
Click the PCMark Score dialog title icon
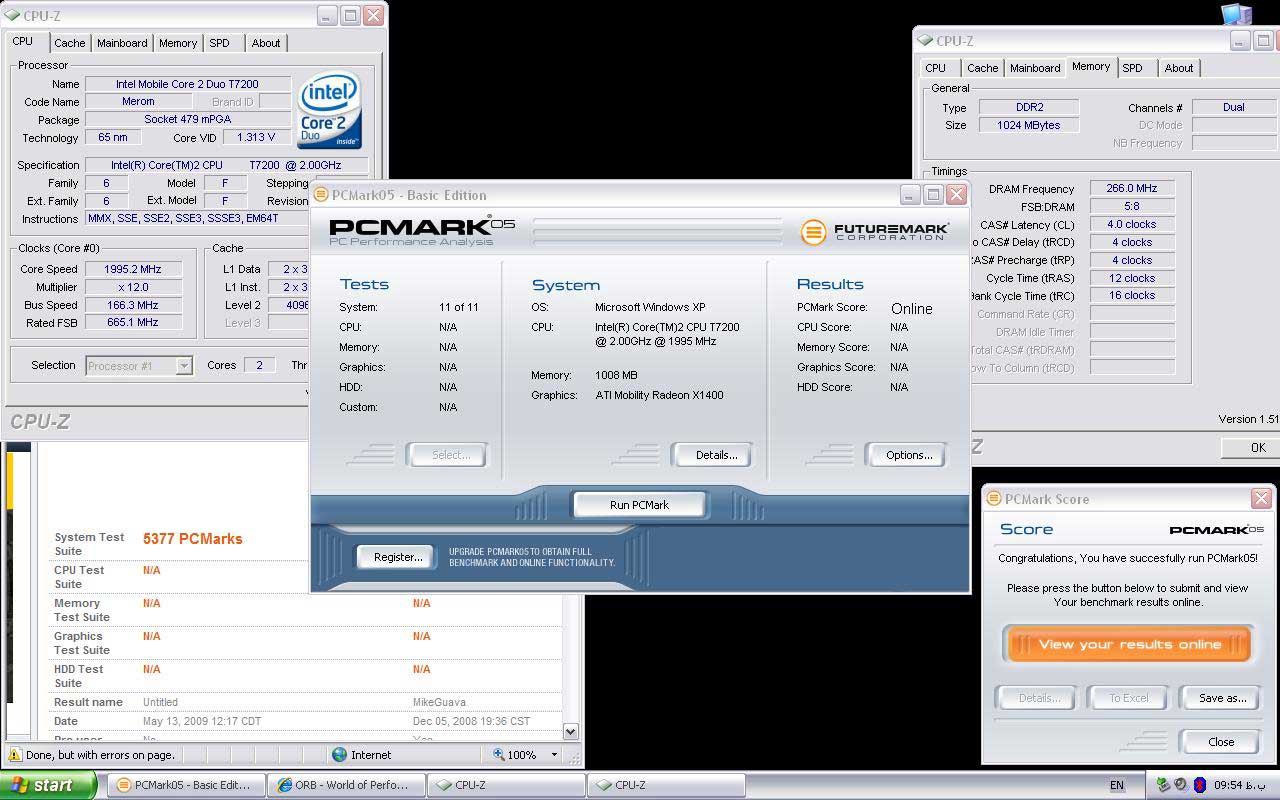[x=994, y=499]
